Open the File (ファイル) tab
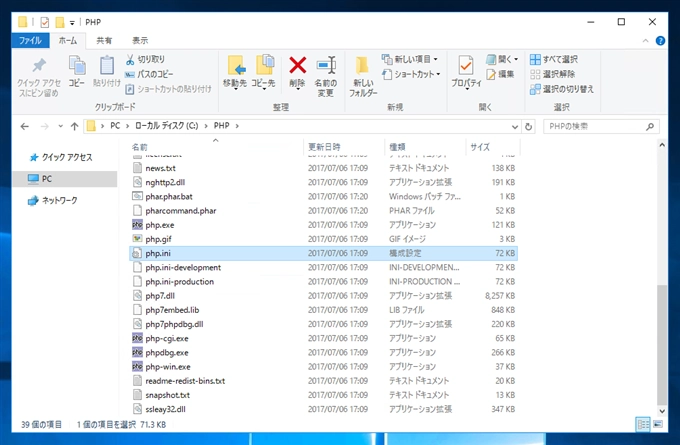The image size is (680, 445). click(30, 40)
